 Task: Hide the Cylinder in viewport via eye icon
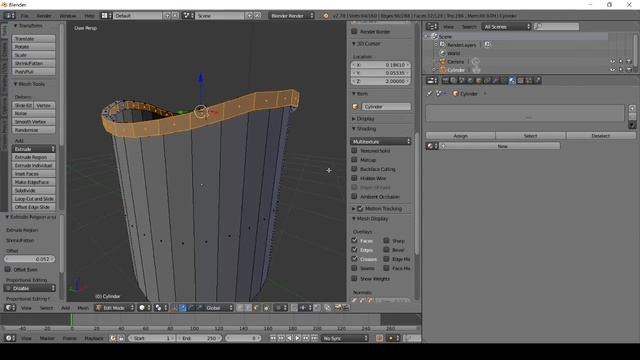[612, 70]
